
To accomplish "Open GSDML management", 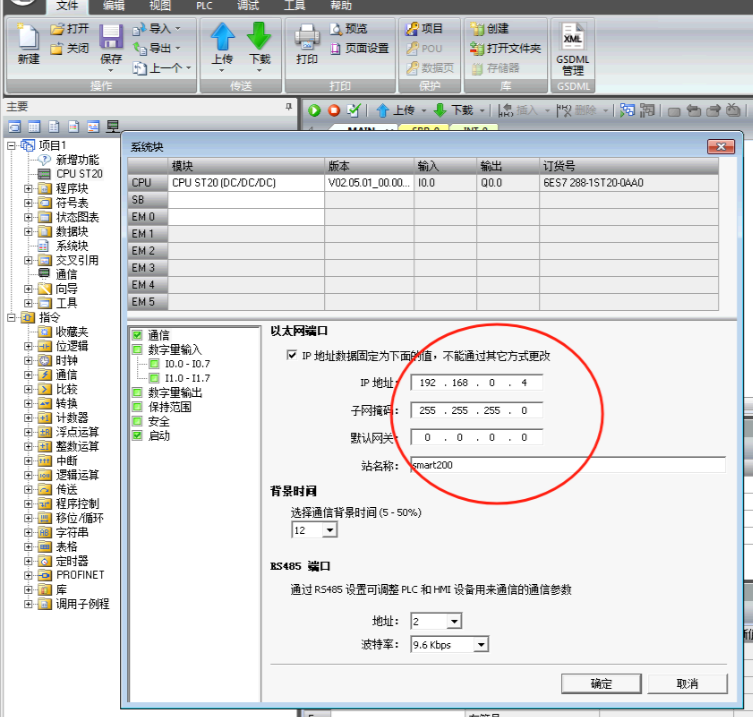I will pos(572,49).
